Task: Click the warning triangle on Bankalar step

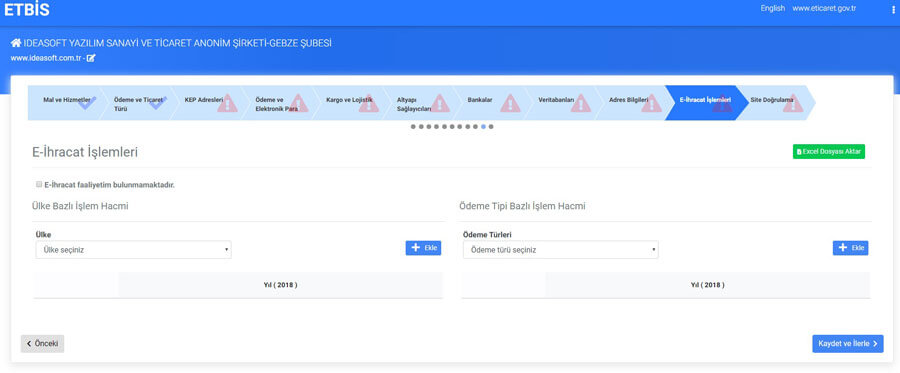Action: [x=510, y=103]
